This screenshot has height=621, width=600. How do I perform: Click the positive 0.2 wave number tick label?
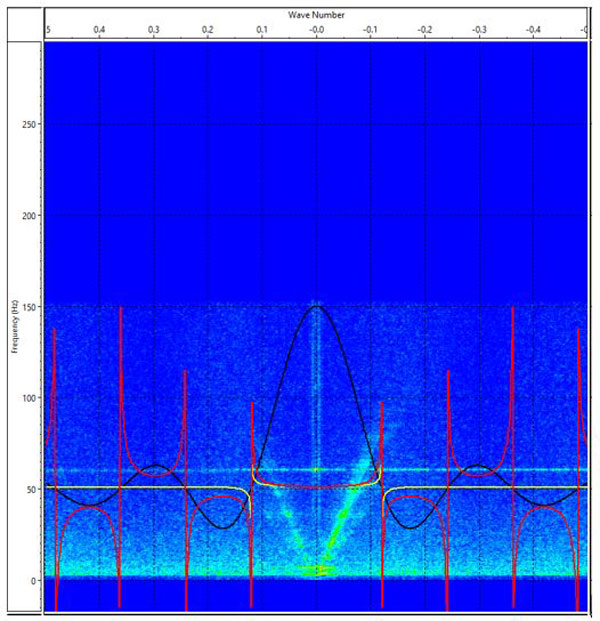(207, 31)
